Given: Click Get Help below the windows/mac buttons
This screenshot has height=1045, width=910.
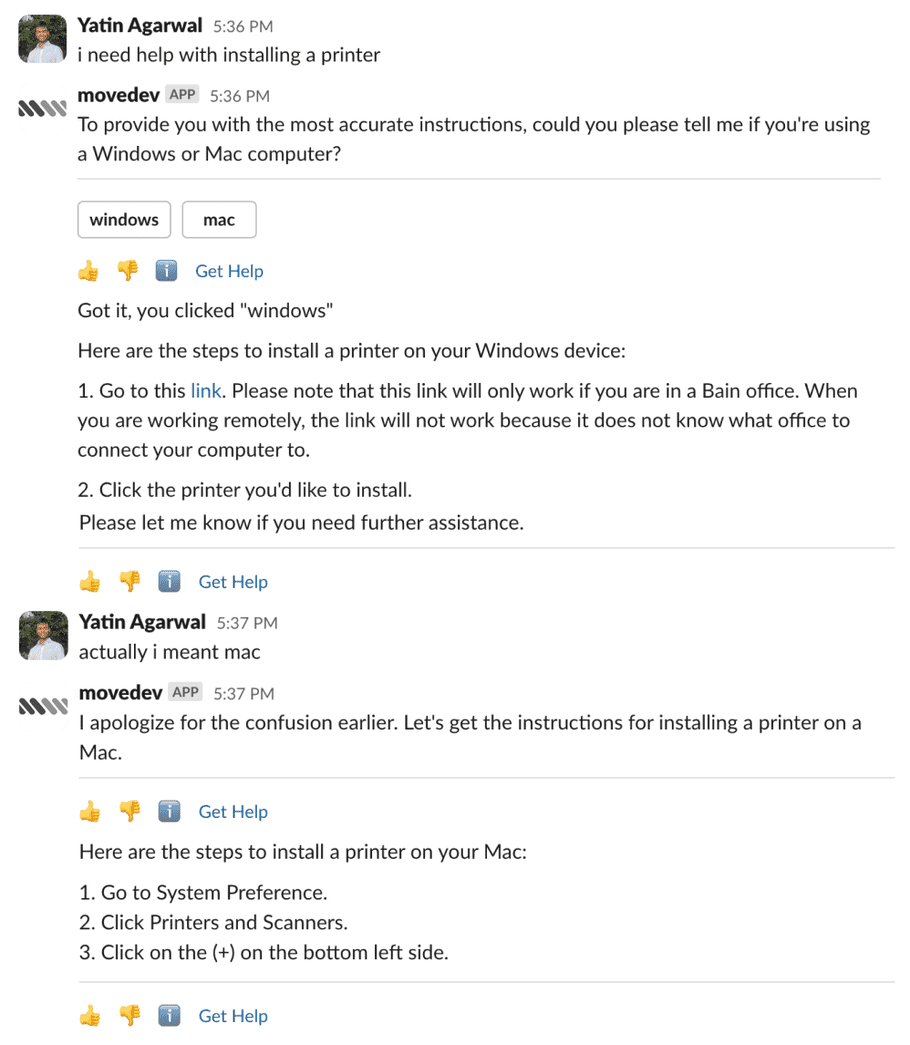Looking at the screenshot, I should pyautogui.click(x=229, y=271).
